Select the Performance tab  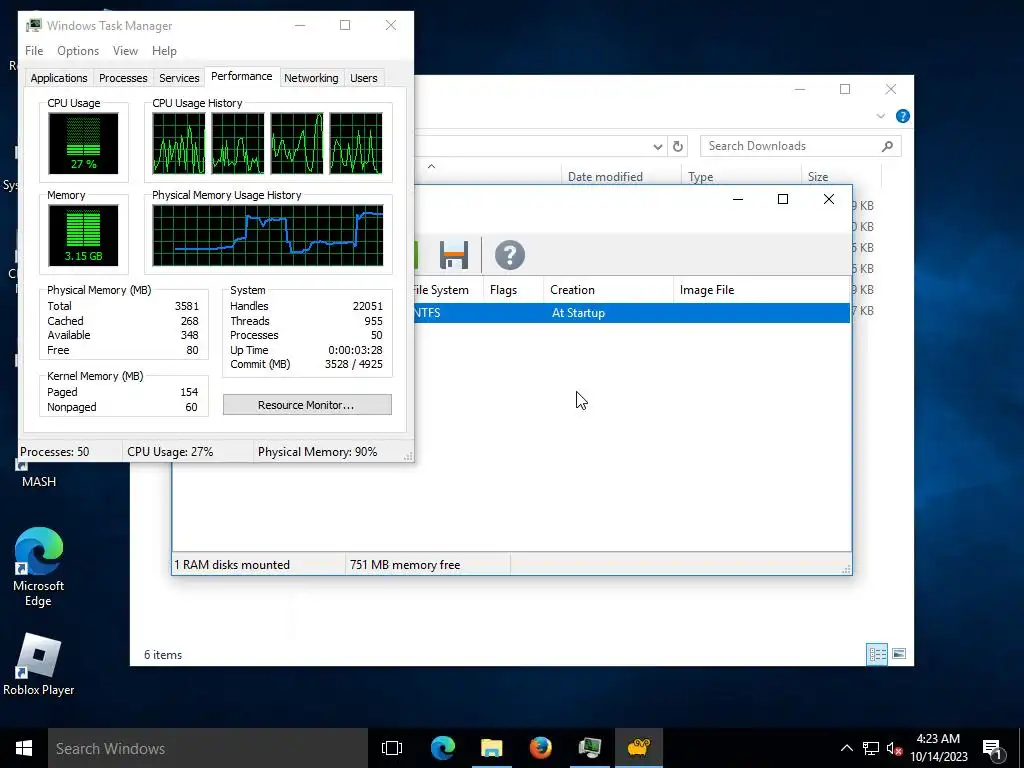click(242, 76)
